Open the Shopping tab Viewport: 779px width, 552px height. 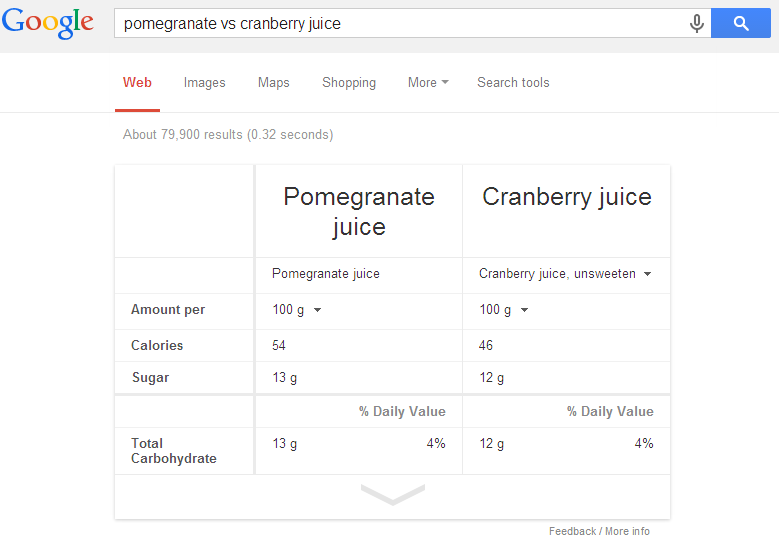click(349, 82)
